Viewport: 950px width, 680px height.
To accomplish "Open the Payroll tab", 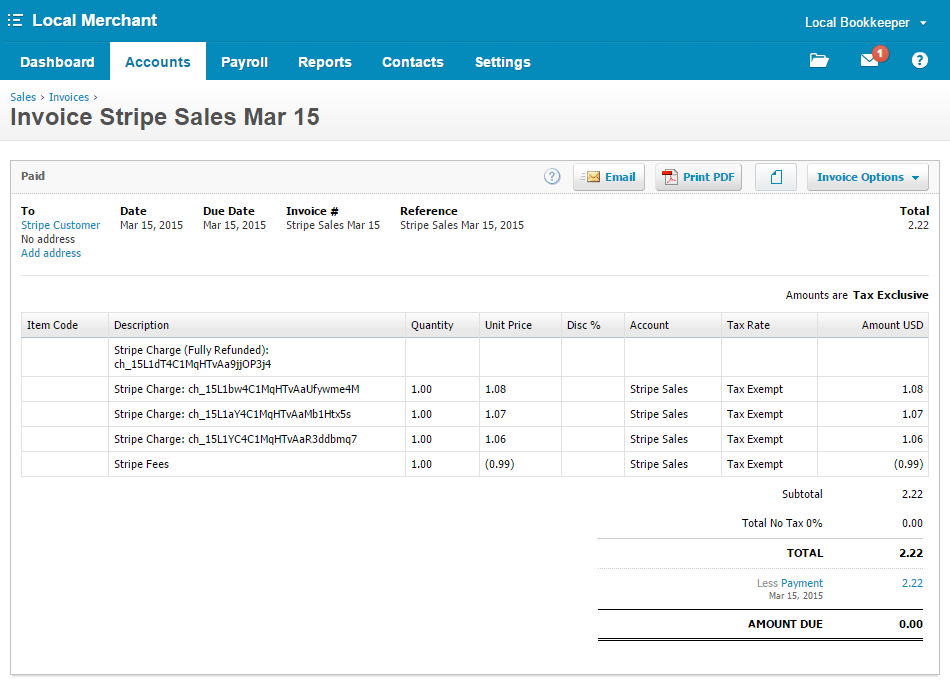I will [244, 62].
